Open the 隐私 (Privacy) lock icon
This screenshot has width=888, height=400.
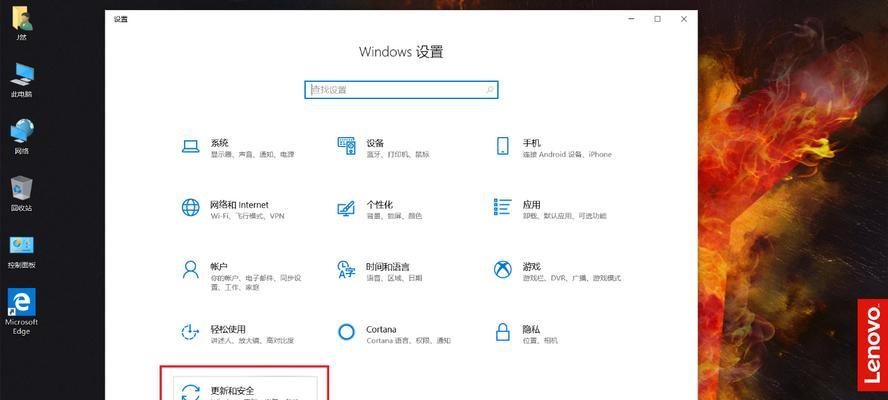click(502, 332)
